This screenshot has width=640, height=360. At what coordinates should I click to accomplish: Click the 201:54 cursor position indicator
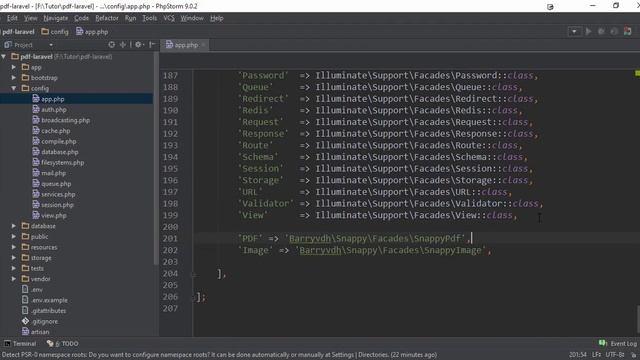tap(578, 355)
